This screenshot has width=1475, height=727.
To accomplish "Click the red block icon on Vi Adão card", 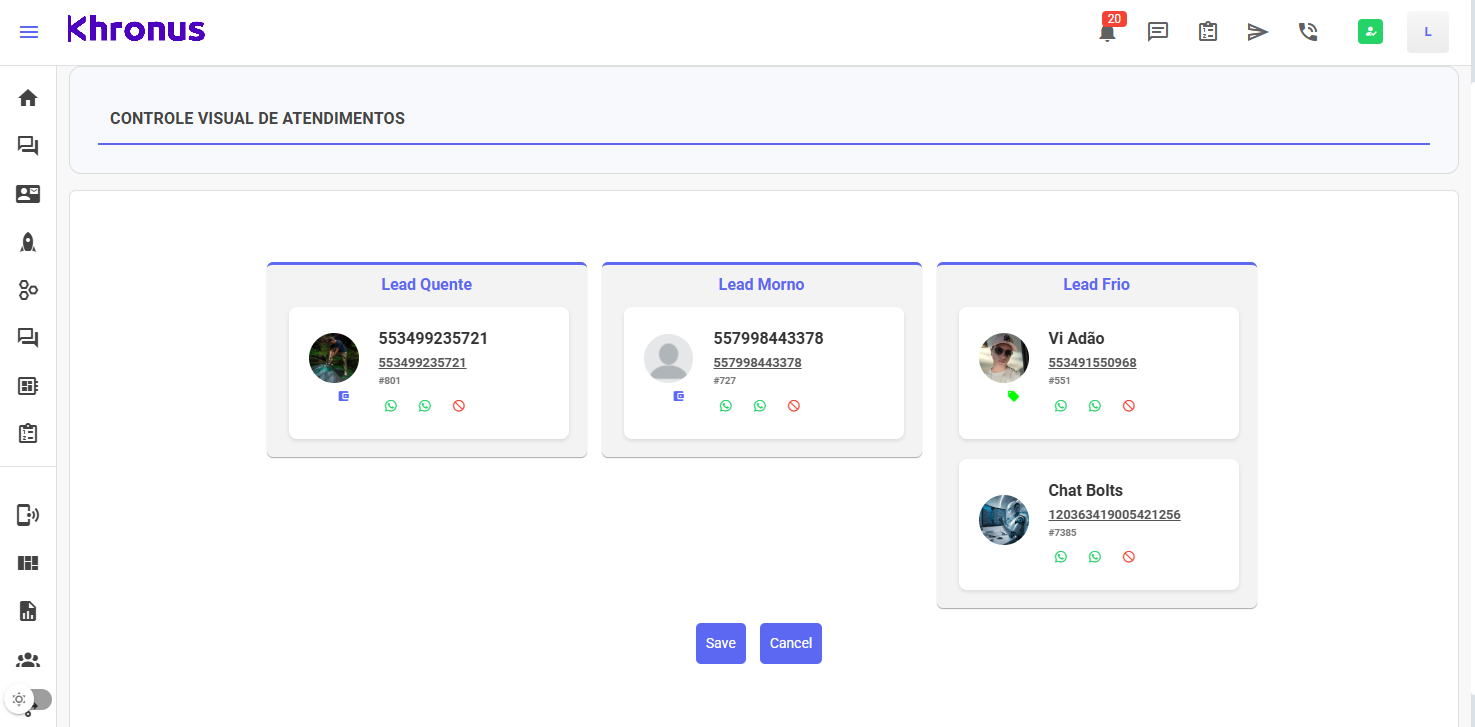I will pyautogui.click(x=1129, y=406).
